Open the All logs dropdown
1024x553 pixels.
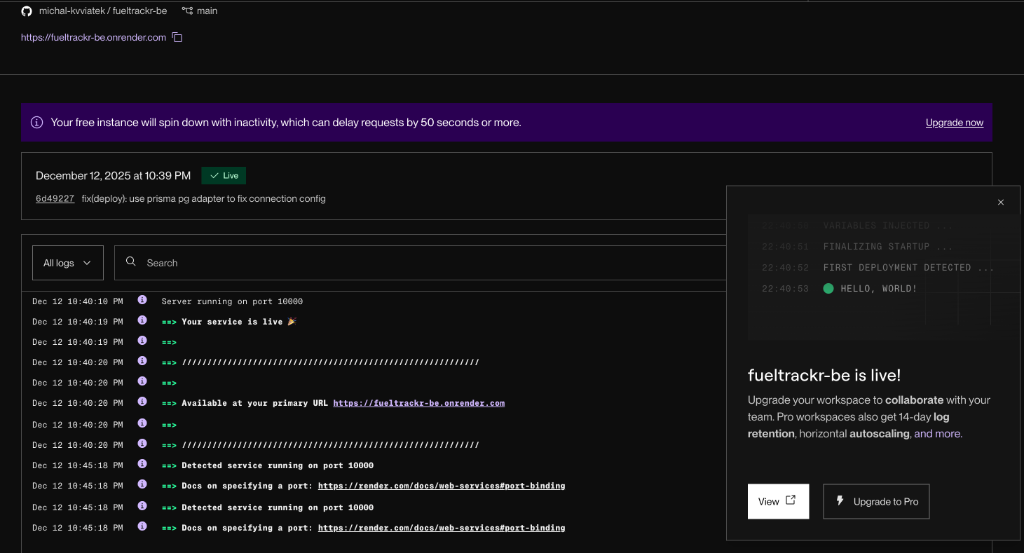[67, 263]
